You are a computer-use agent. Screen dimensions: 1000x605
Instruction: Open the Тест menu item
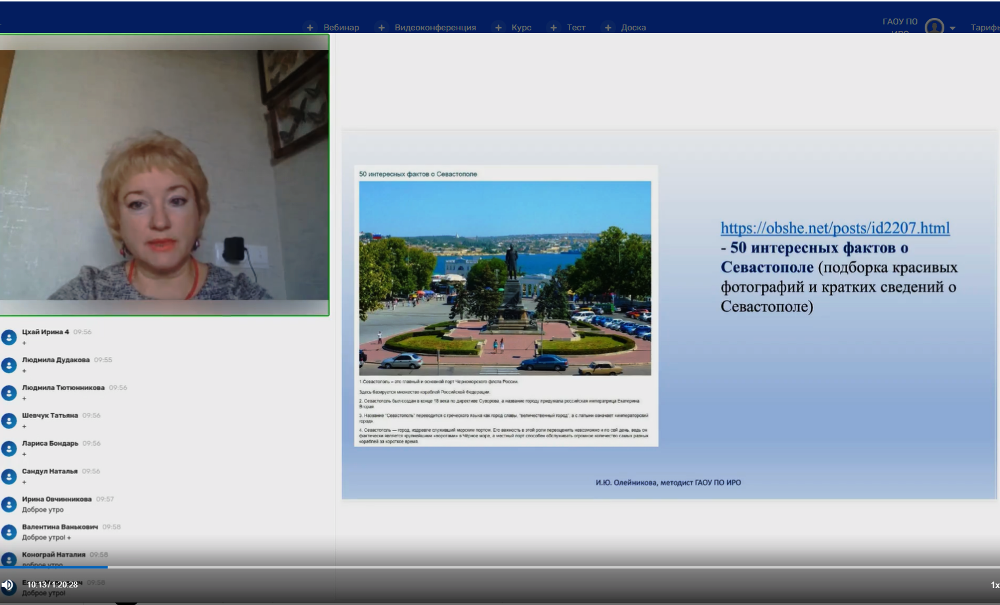[x=576, y=27]
